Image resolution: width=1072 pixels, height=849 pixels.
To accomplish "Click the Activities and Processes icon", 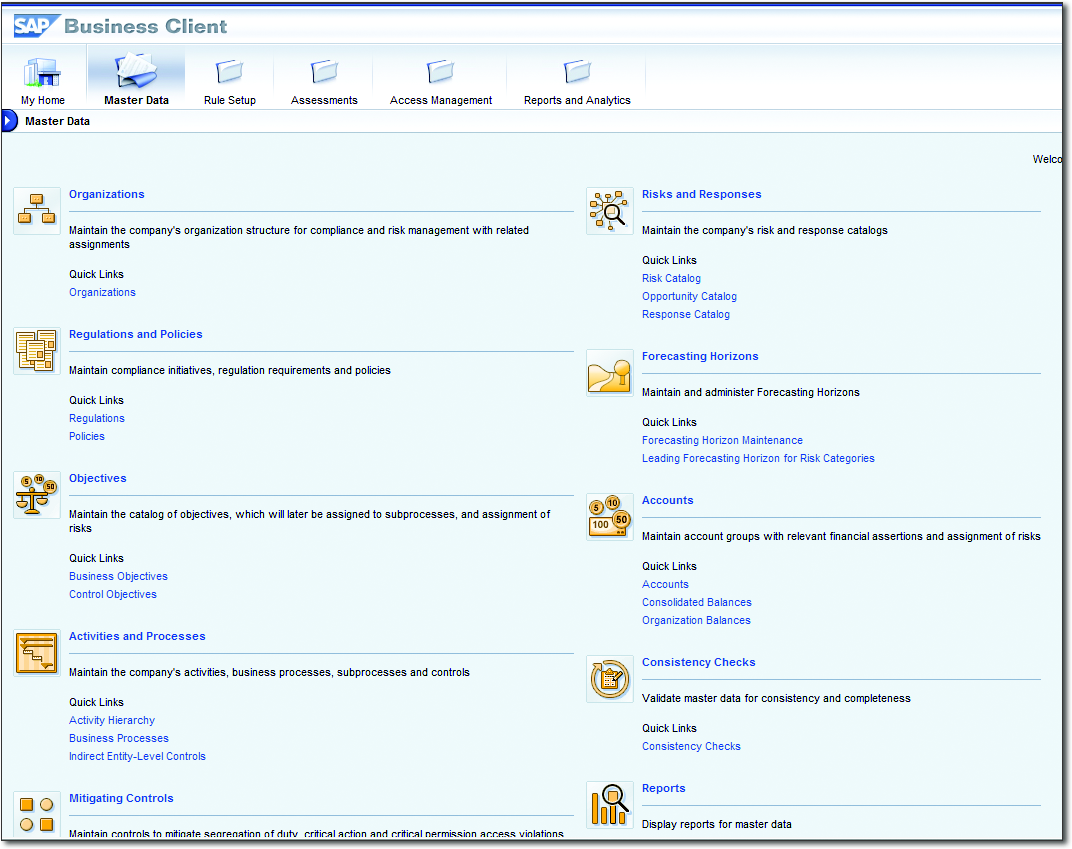I will (37, 653).
